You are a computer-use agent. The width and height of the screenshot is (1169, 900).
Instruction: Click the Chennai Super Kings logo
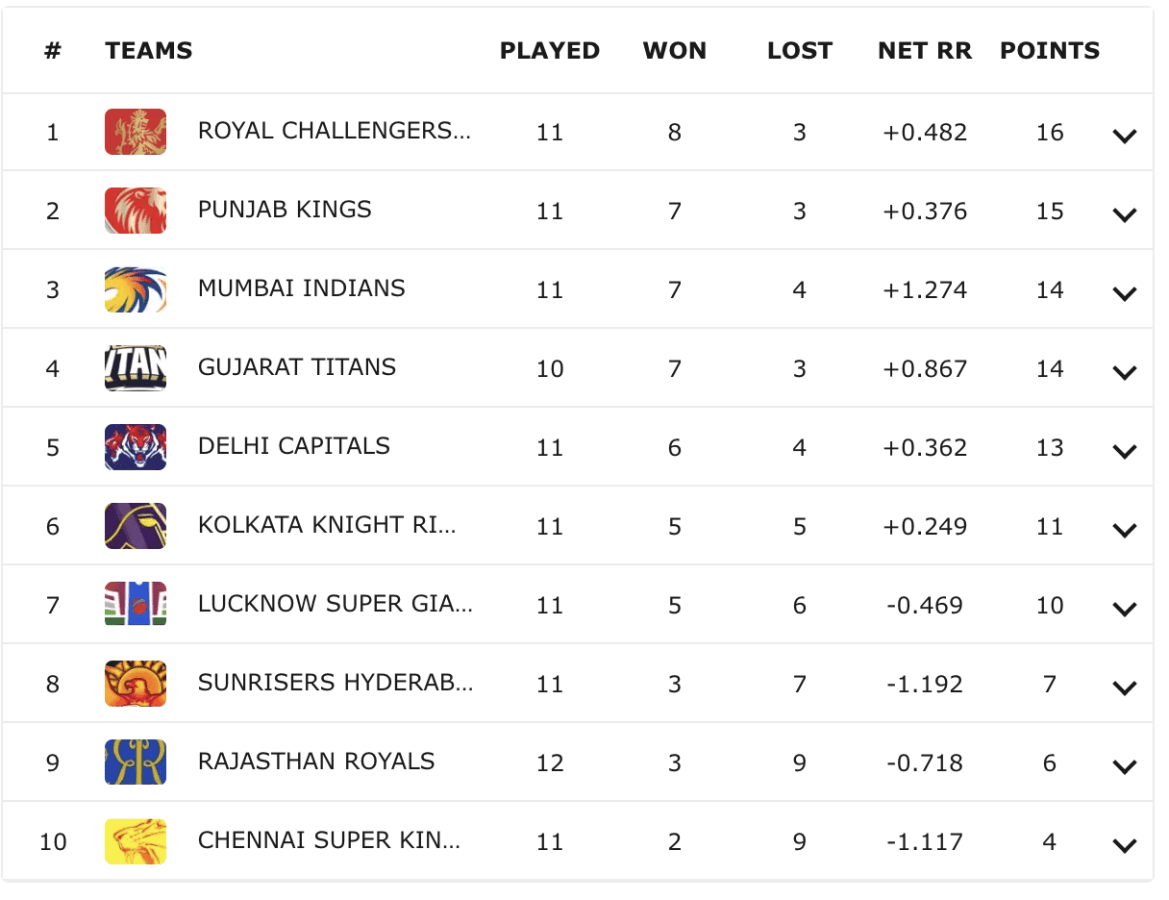click(x=135, y=841)
